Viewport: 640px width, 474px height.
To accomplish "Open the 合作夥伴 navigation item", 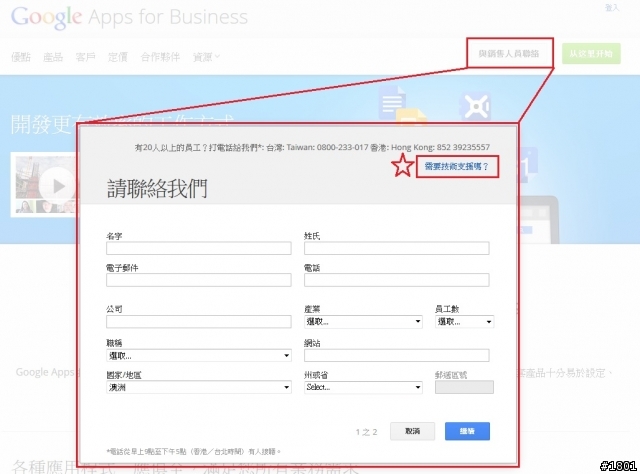I will pyautogui.click(x=160, y=57).
